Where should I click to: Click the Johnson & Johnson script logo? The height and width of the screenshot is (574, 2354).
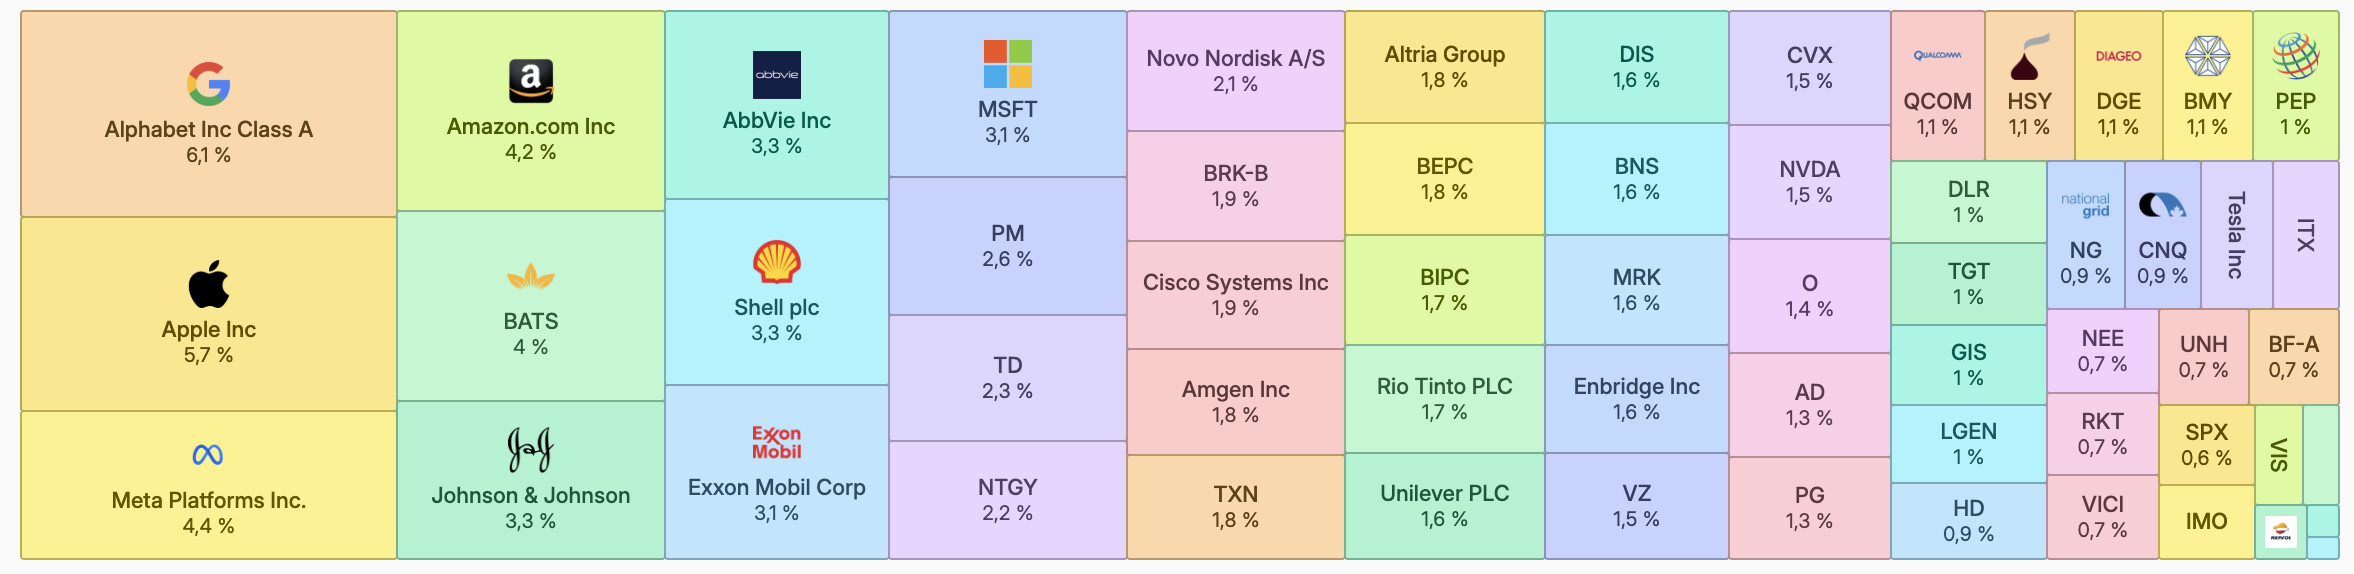pos(530,450)
